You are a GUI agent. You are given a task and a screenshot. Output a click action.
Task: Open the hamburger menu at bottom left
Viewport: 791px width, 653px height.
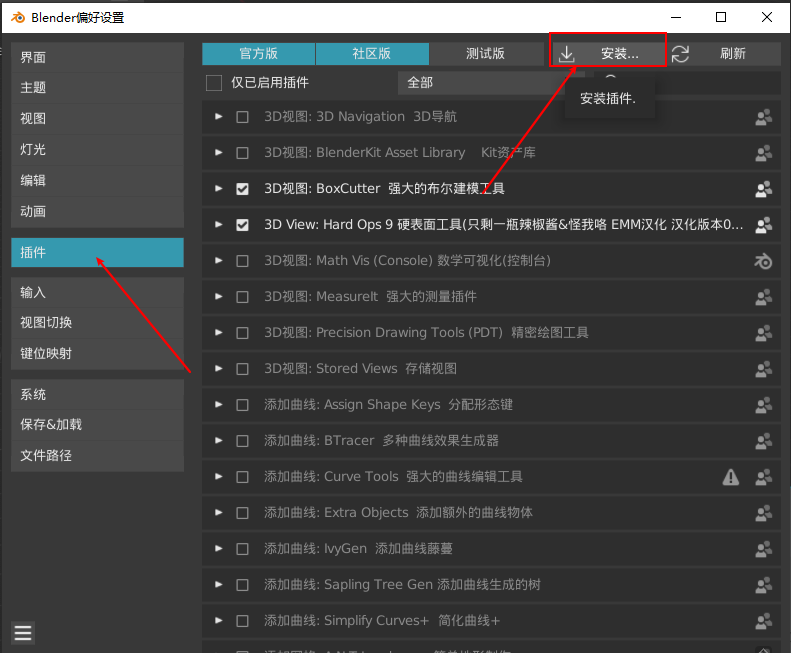(x=23, y=633)
